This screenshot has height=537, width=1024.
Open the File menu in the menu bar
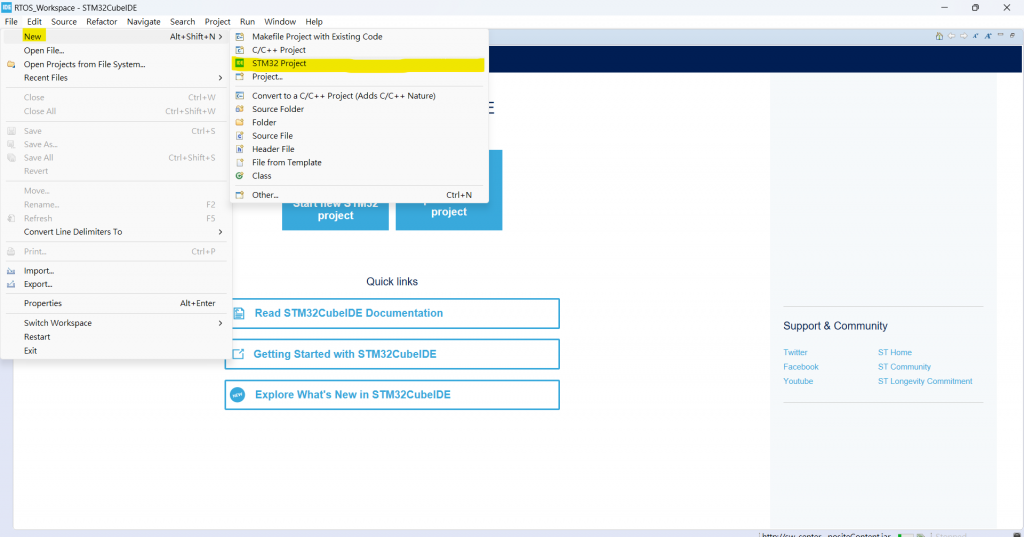coord(11,22)
